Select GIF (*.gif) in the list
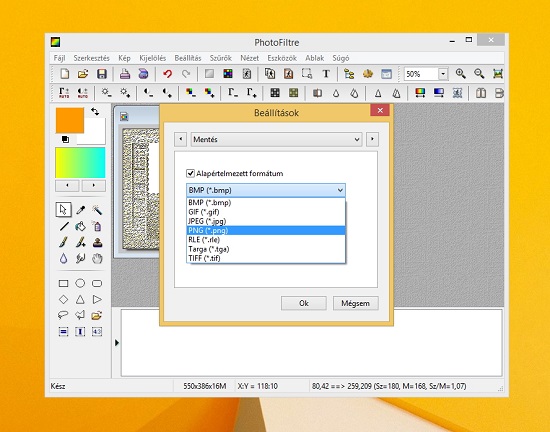Image resolution: width=550 pixels, height=432 pixels. click(266, 212)
